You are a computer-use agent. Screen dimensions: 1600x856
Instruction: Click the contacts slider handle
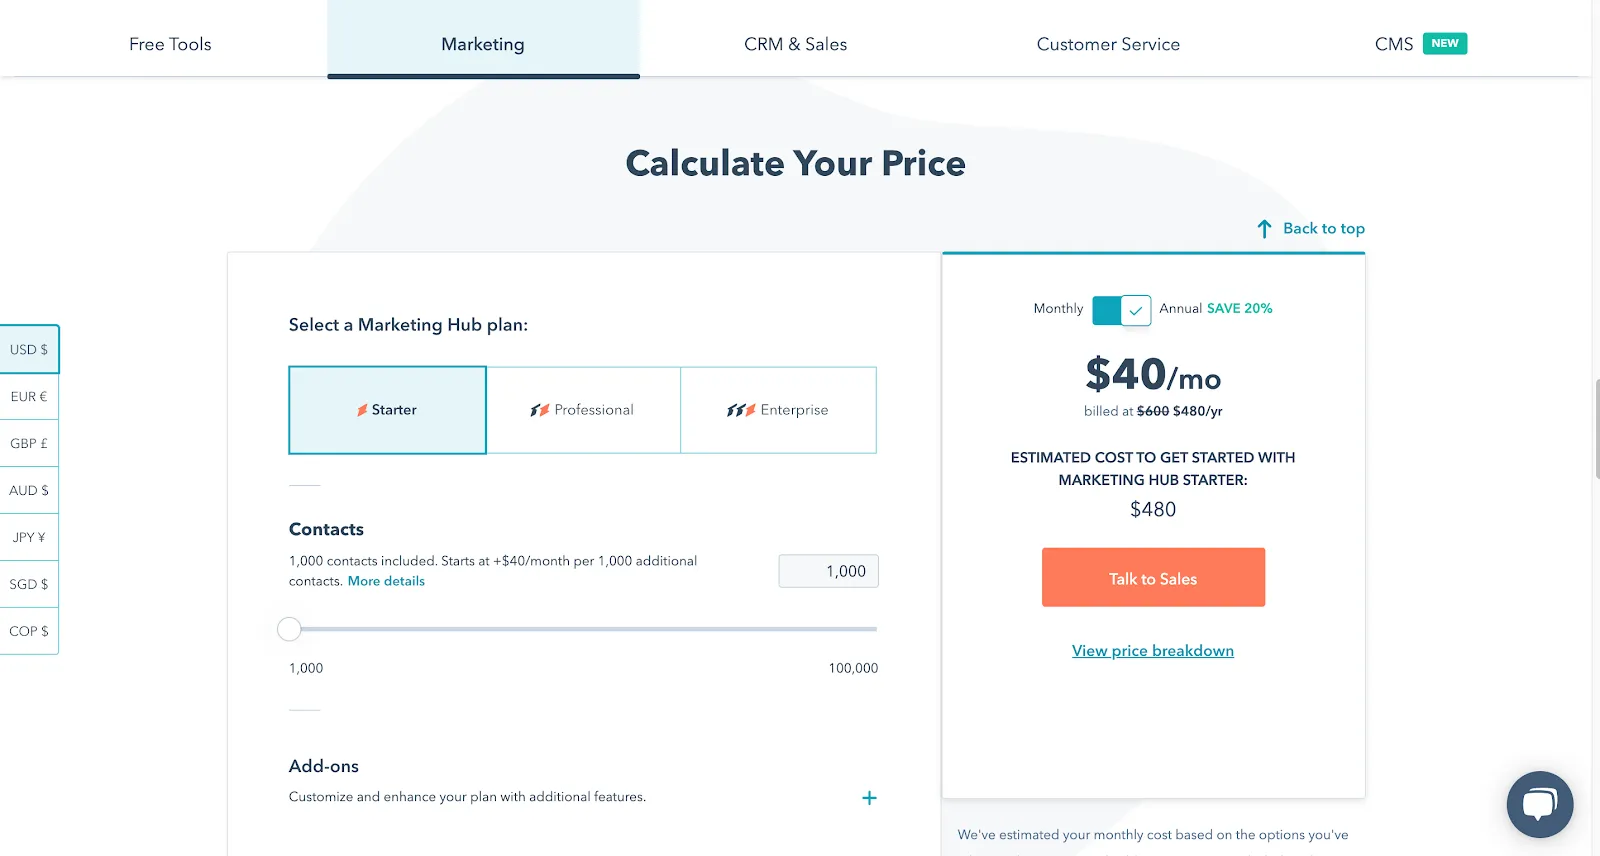[x=289, y=629]
